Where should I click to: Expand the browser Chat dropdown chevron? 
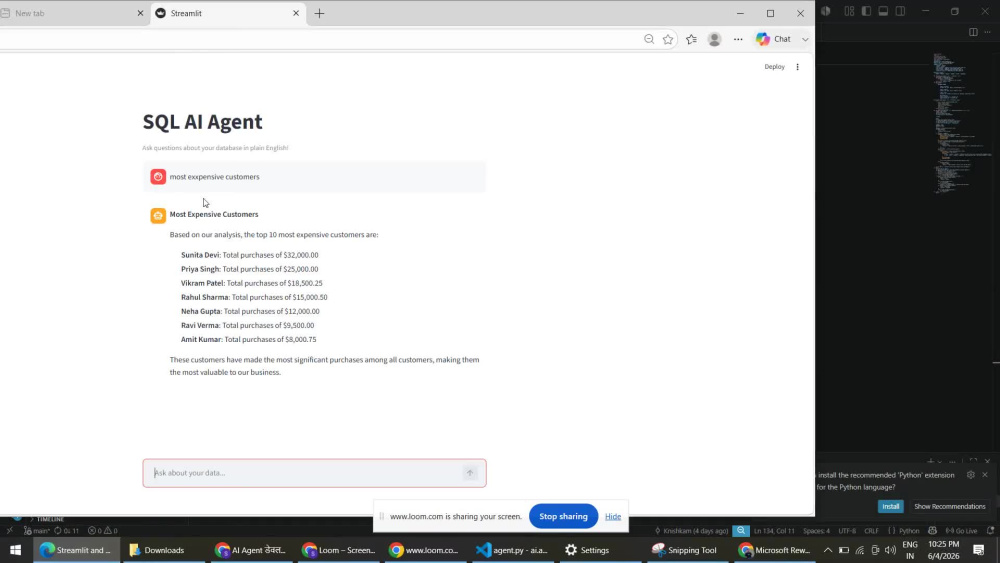tap(805, 40)
